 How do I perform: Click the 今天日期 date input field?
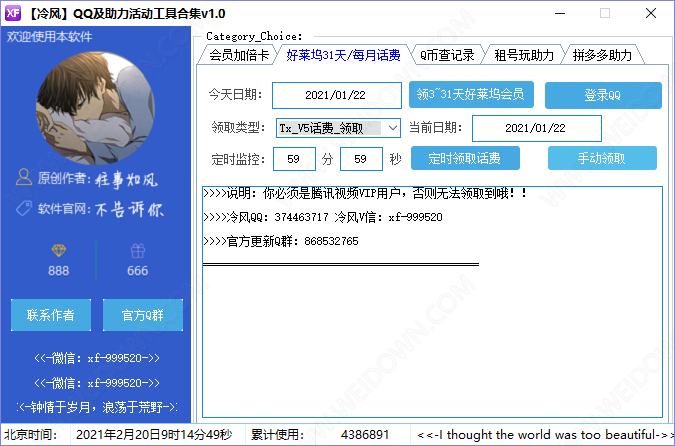pyautogui.click(x=336, y=95)
